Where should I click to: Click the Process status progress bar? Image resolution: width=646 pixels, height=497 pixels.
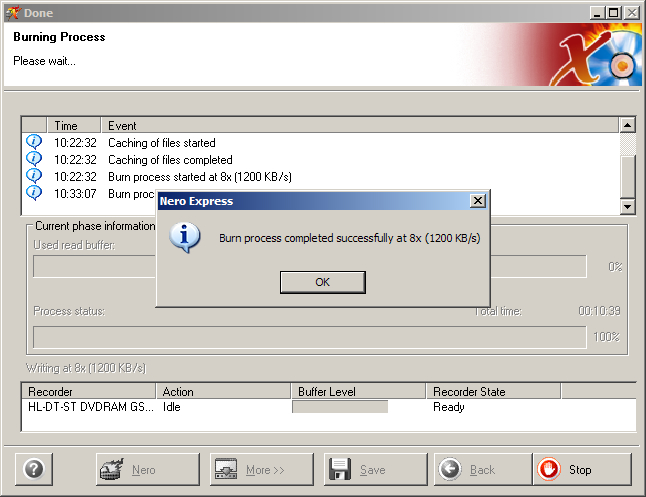tap(310, 337)
